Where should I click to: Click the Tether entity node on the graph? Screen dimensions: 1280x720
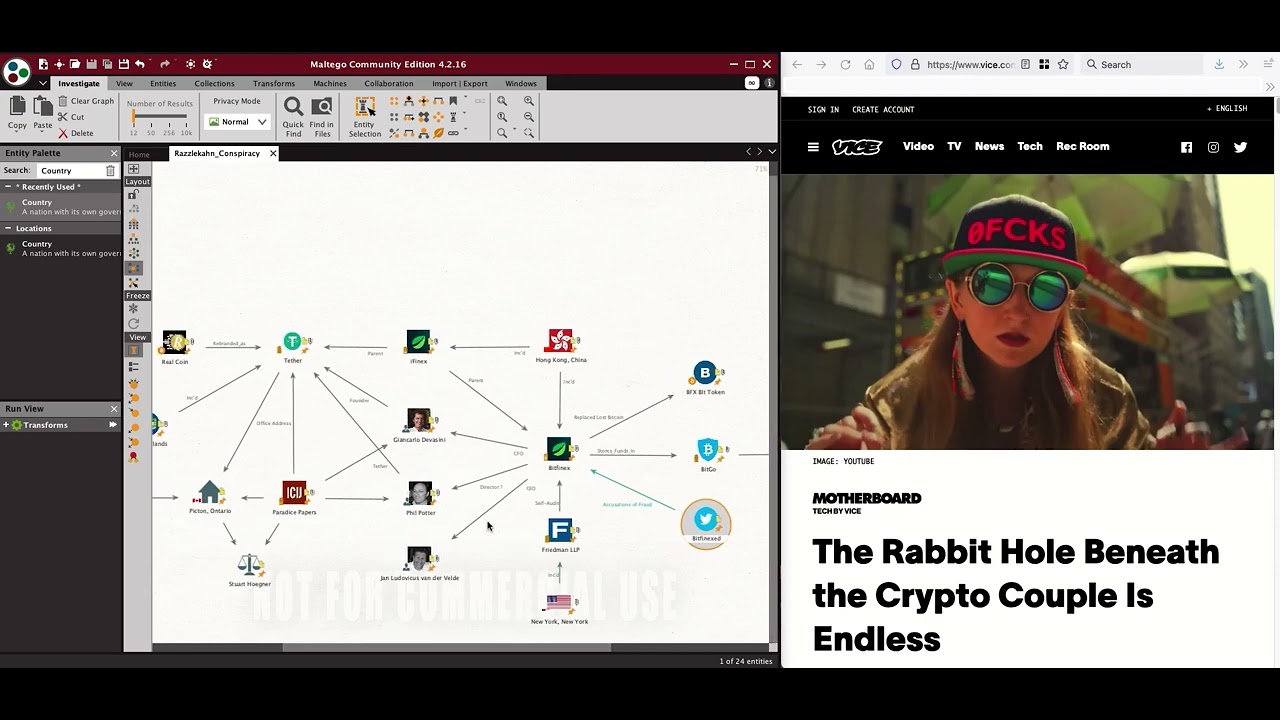pyautogui.click(x=292, y=343)
